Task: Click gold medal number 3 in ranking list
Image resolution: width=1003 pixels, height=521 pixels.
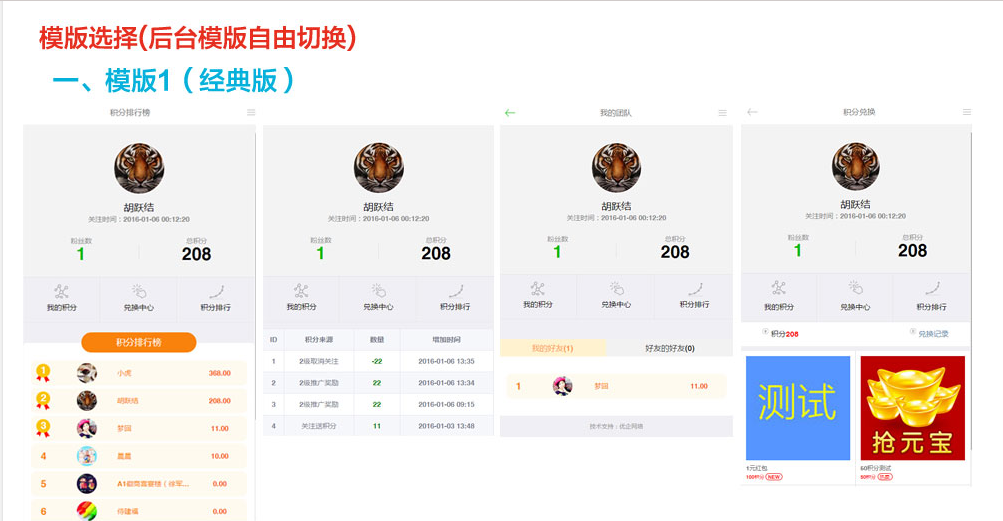Action: point(43,428)
